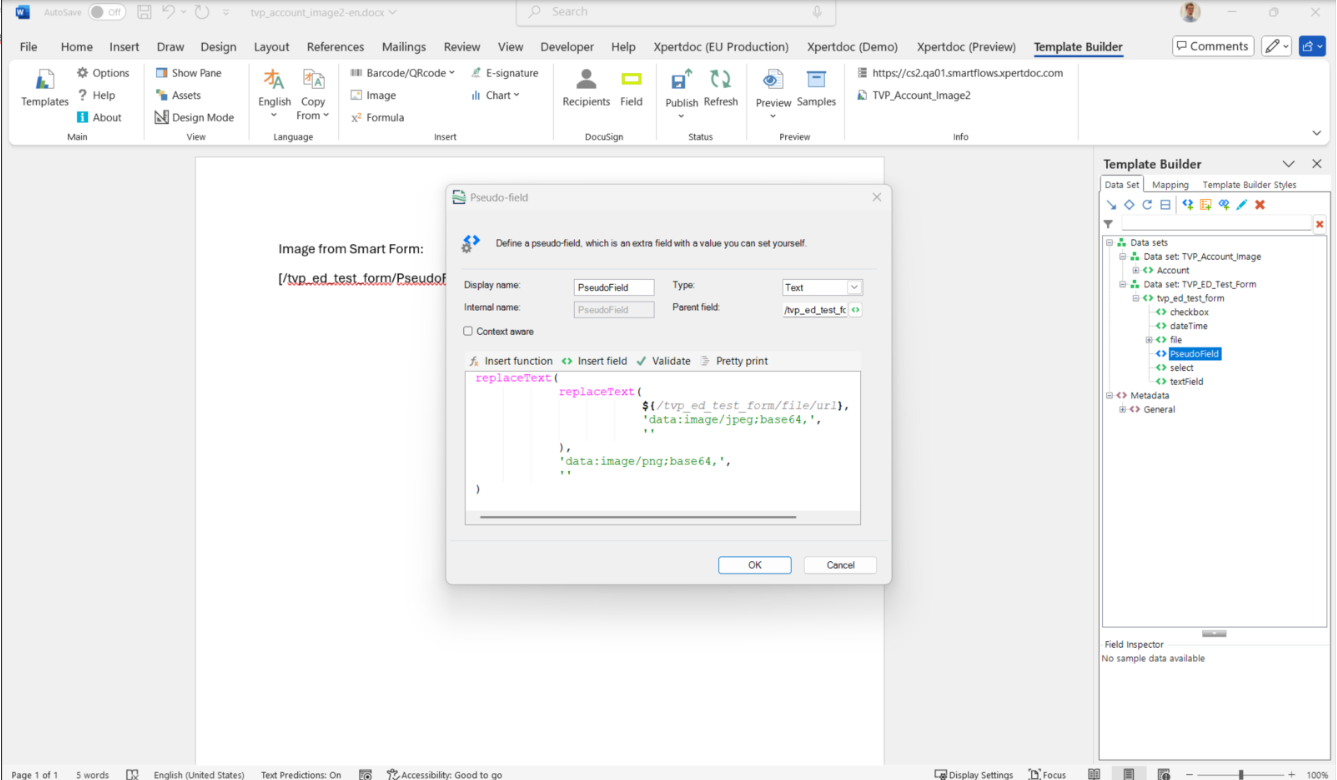Adjust the zoom slider in the status bar
The image size is (1337, 780).
(x=1240, y=774)
